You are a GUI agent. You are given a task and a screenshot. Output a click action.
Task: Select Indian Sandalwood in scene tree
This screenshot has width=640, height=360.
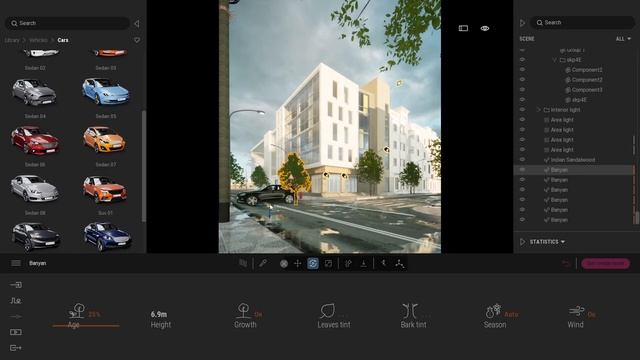pyautogui.click(x=573, y=160)
